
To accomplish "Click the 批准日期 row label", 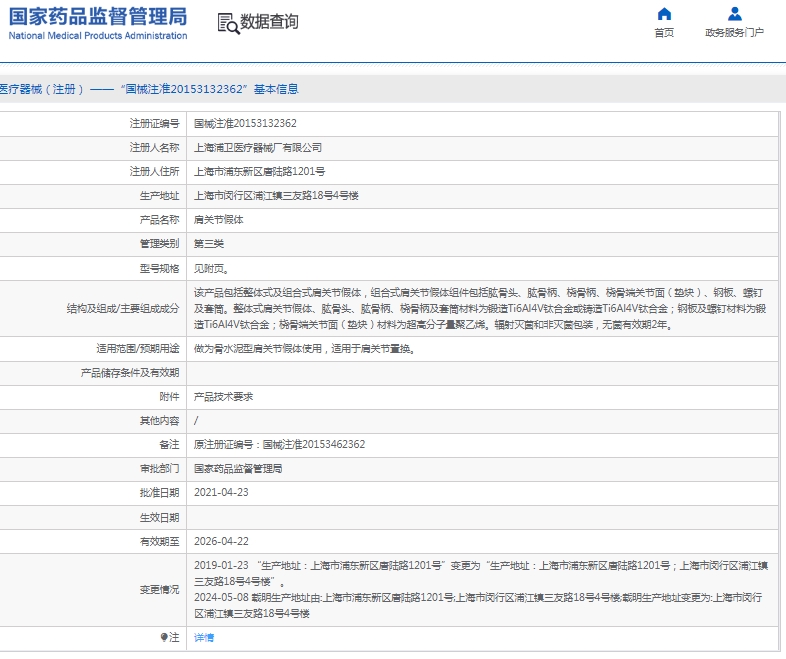I will (x=159, y=493).
